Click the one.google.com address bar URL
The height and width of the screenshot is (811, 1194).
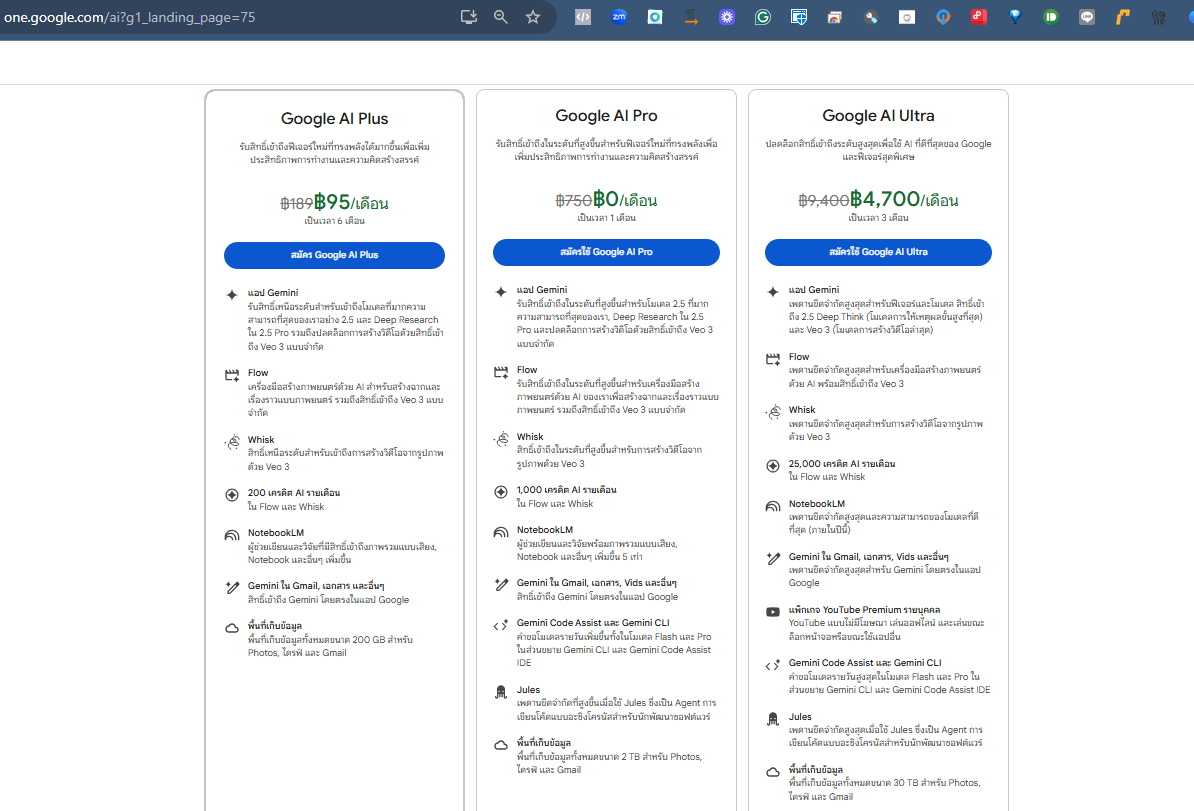130,17
